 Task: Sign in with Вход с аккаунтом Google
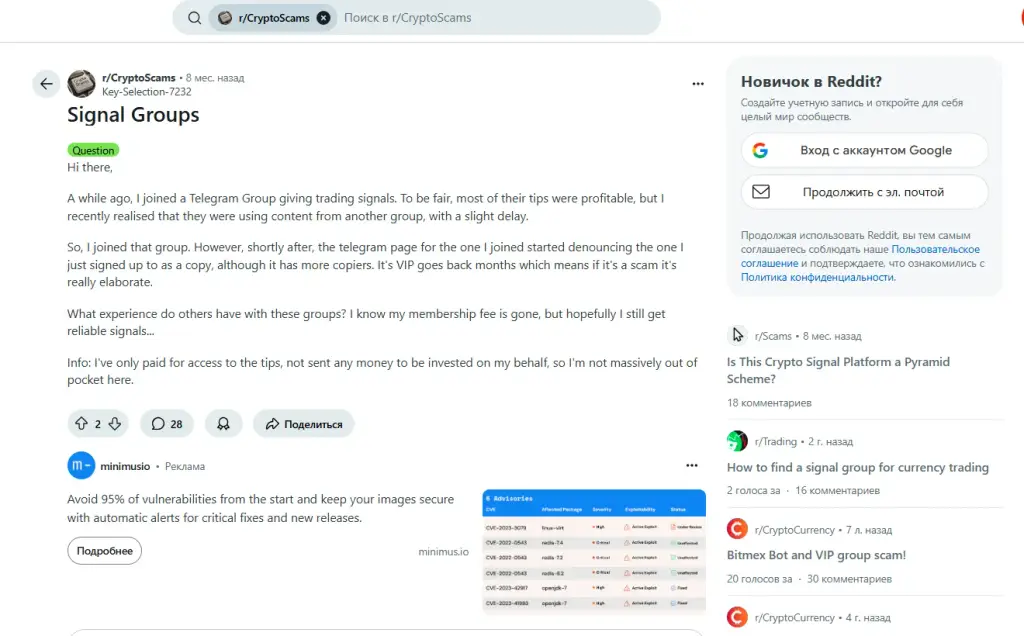[x=864, y=150]
